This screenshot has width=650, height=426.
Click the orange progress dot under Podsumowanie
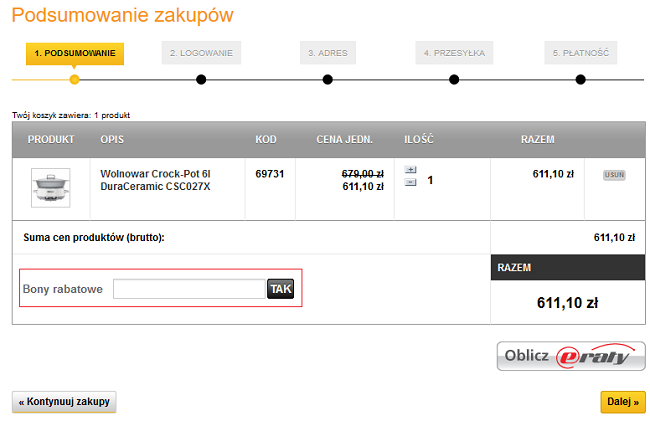(74, 80)
